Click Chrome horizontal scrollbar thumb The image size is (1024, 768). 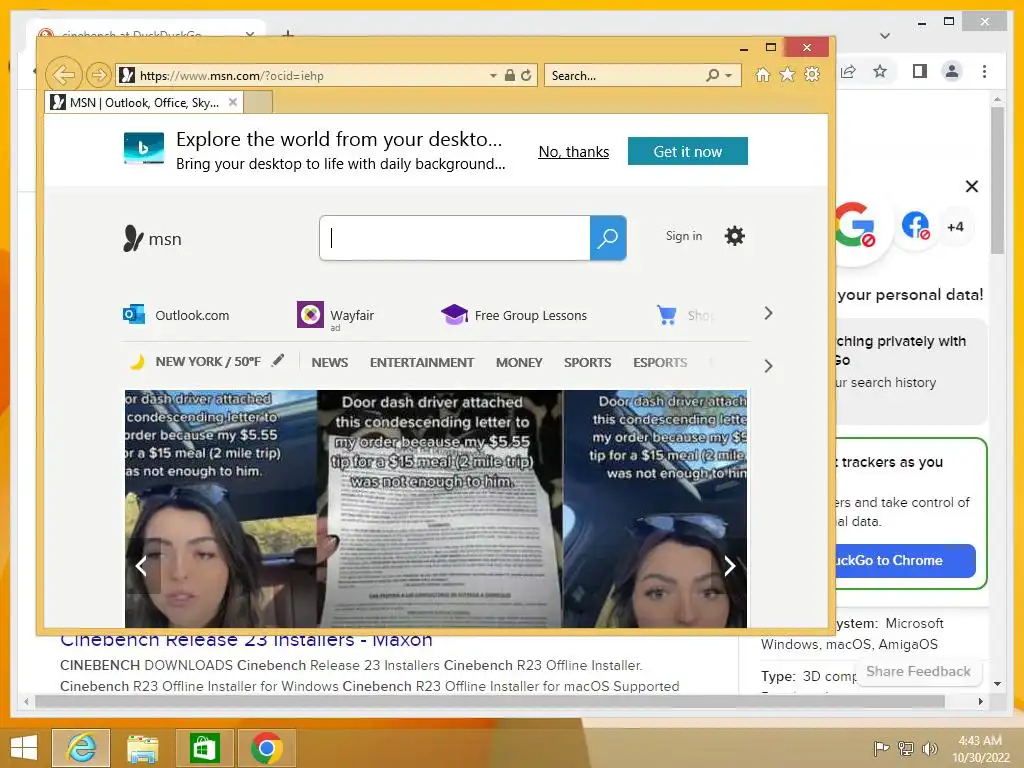(490, 701)
